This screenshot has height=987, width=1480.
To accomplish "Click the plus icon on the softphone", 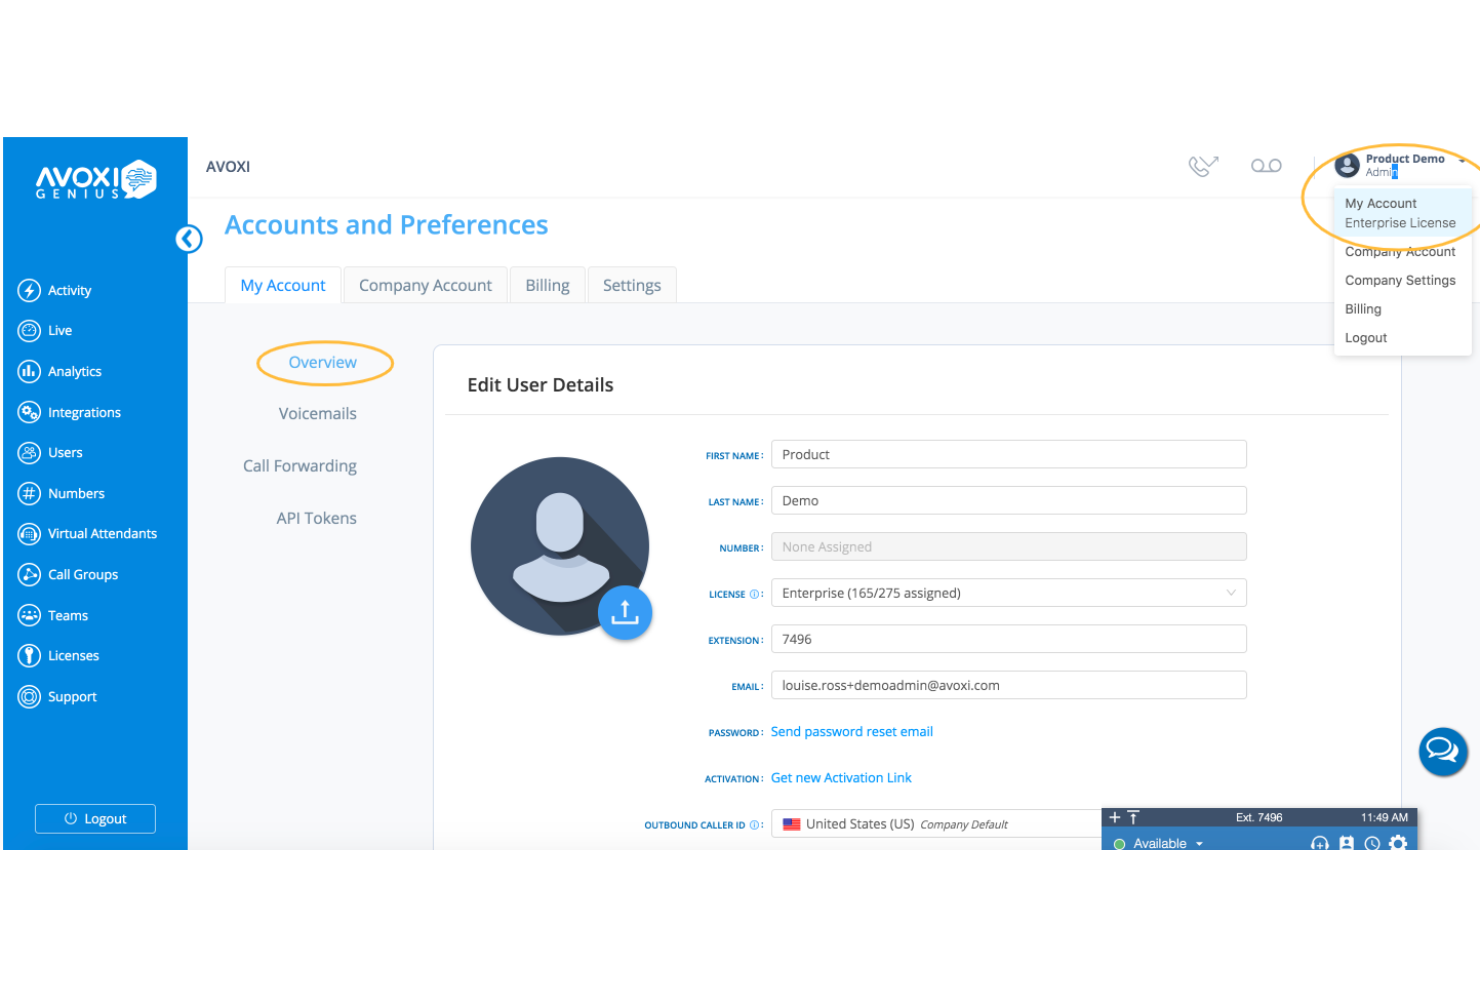I will [1115, 817].
